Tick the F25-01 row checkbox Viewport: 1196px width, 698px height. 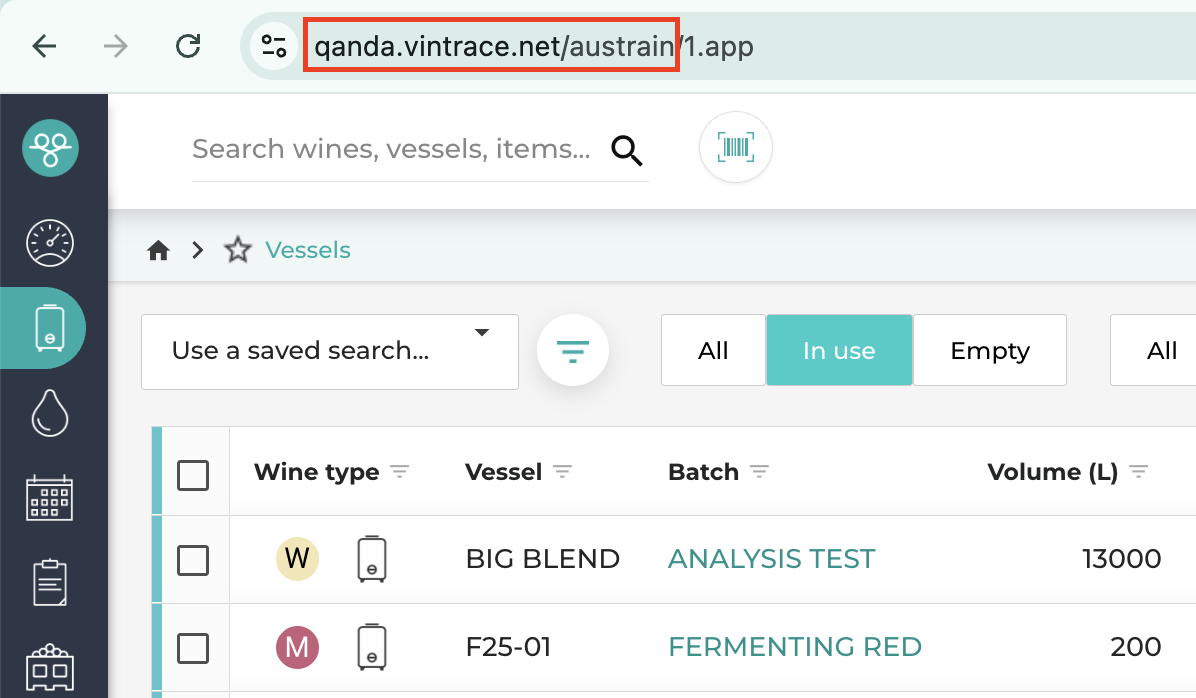click(x=193, y=648)
